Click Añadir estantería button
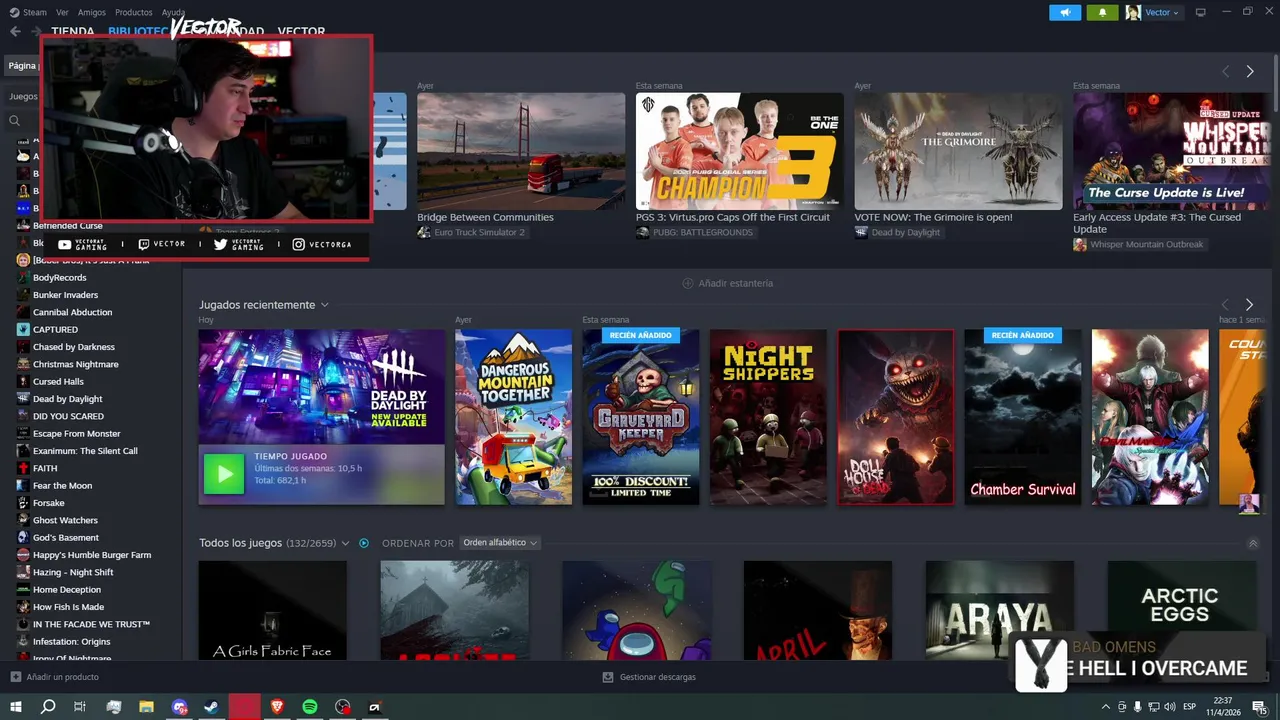Viewport: 1280px width, 720px height. (x=728, y=283)
